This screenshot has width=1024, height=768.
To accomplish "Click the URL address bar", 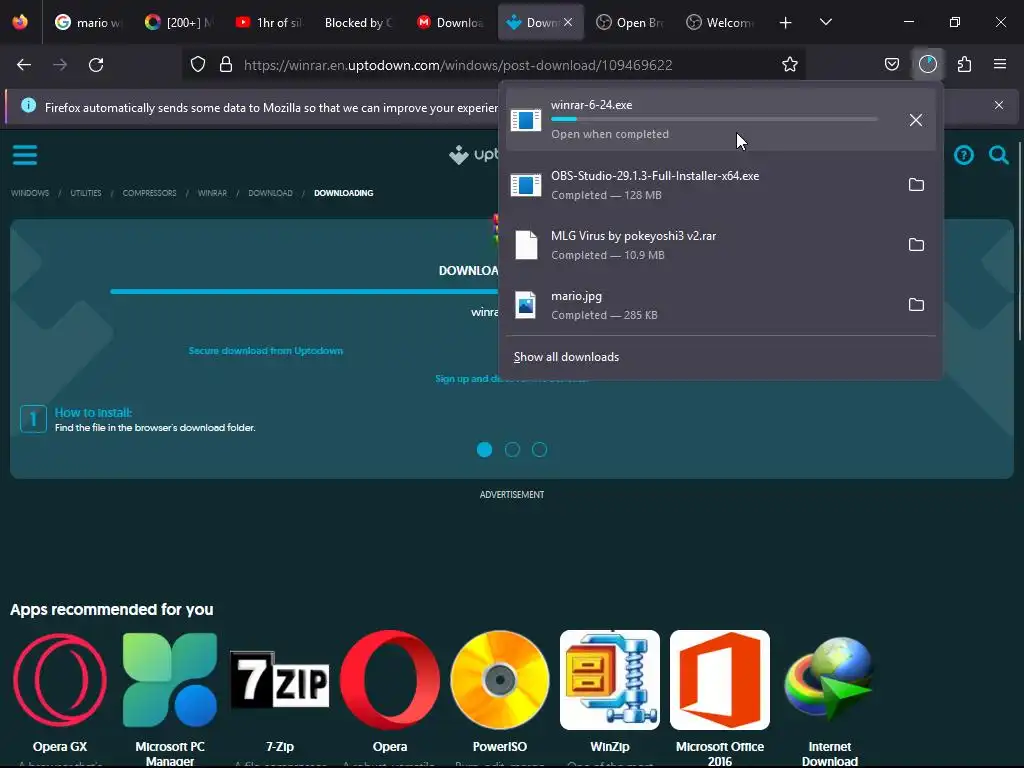I will click(494, 65).
